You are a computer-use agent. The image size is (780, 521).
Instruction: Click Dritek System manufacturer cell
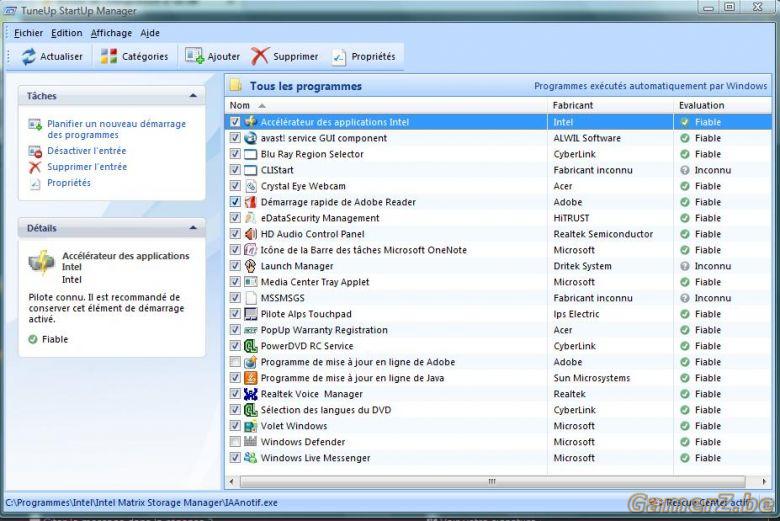point(583,266)
